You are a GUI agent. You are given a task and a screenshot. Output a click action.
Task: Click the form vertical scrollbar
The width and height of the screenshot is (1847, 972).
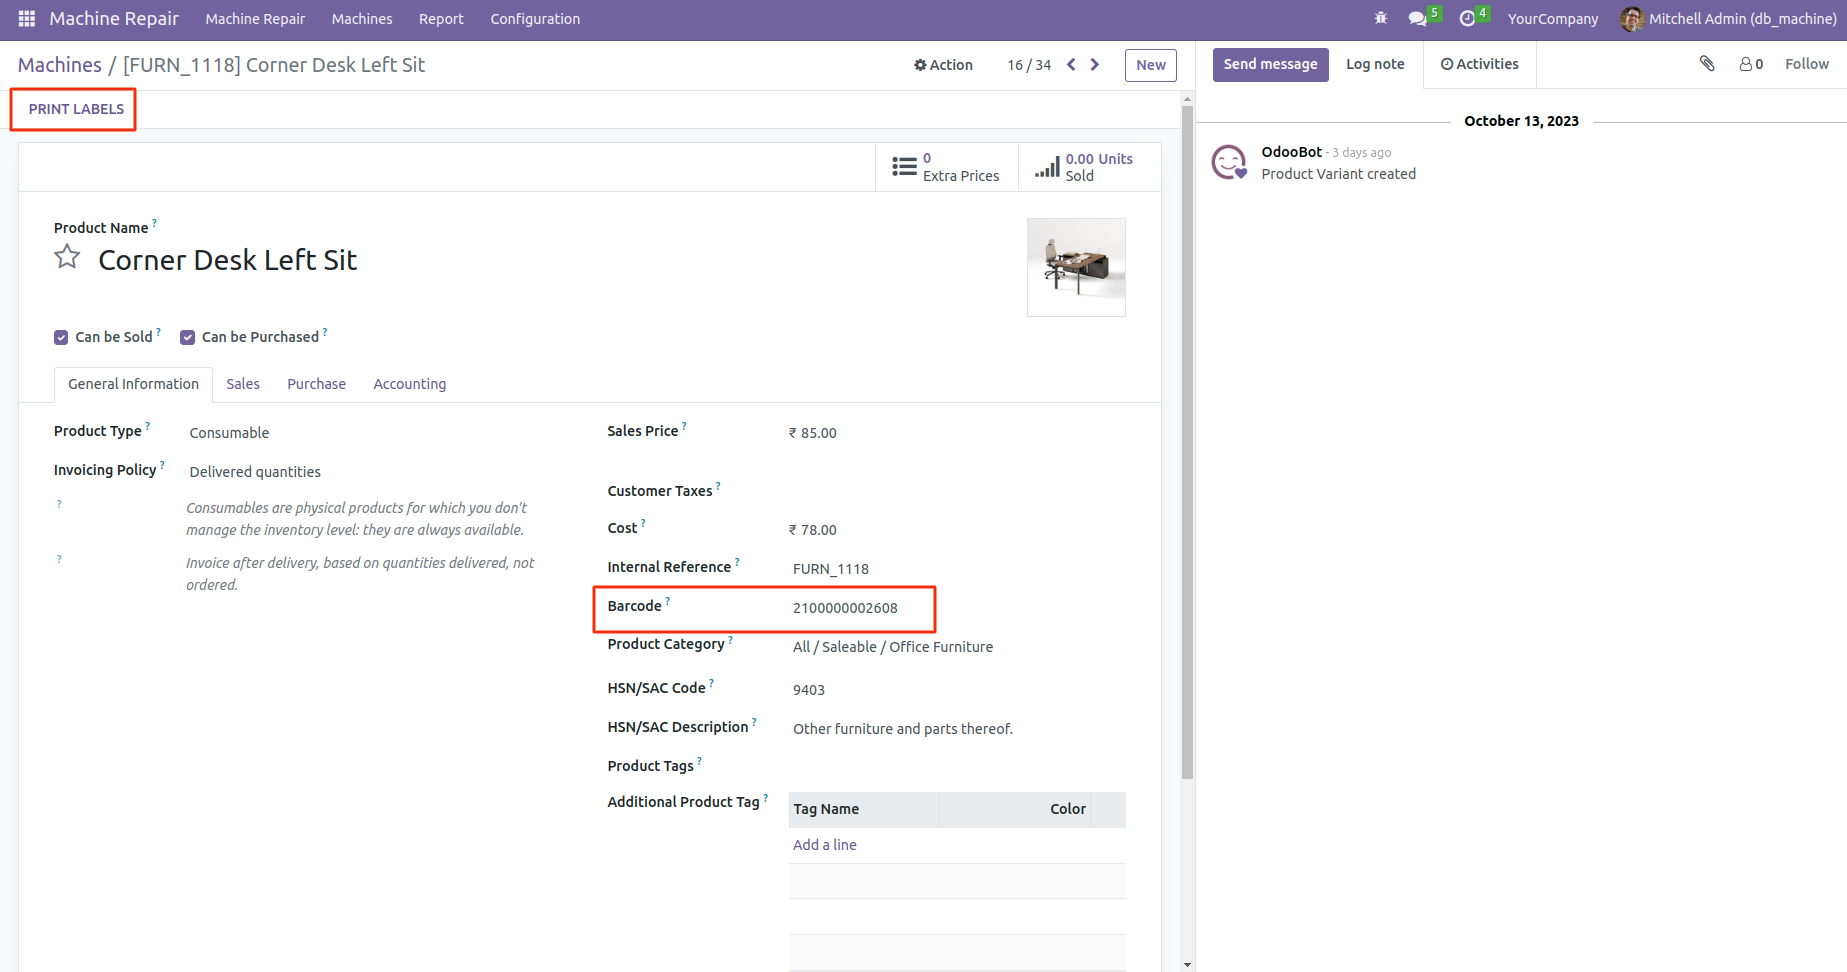click(x=1187, y=440)
